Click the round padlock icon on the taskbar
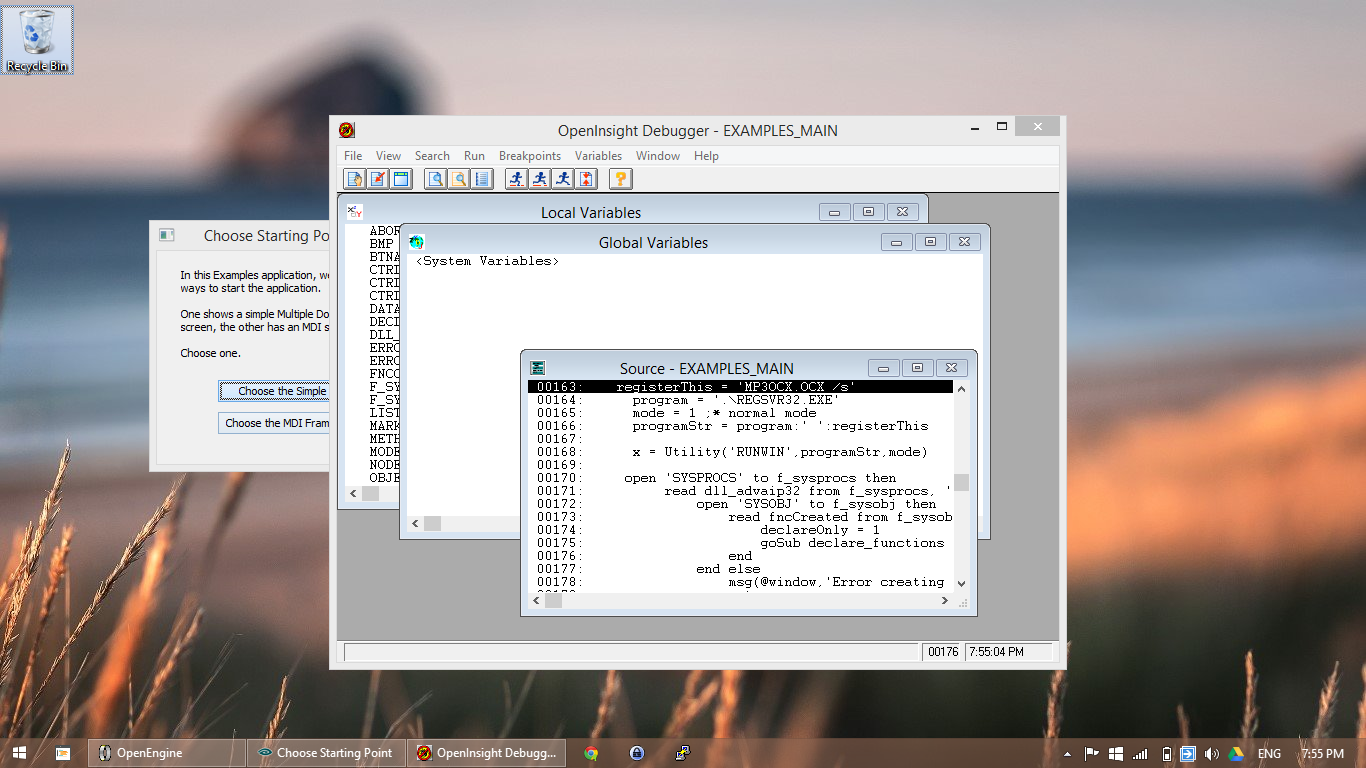Image resolution: width=1366 pixels, height=768 pixels. [x=636, y=753]
